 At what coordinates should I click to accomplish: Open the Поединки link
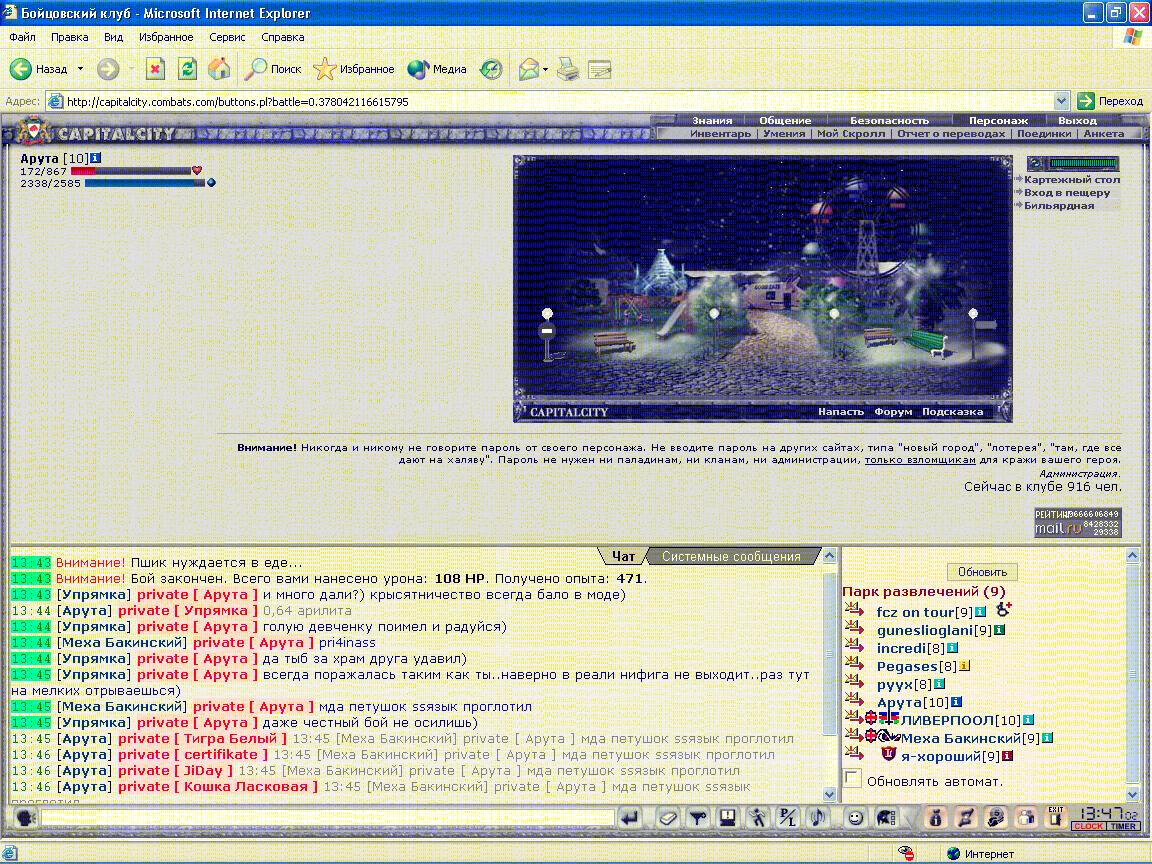pos(1044,134)
